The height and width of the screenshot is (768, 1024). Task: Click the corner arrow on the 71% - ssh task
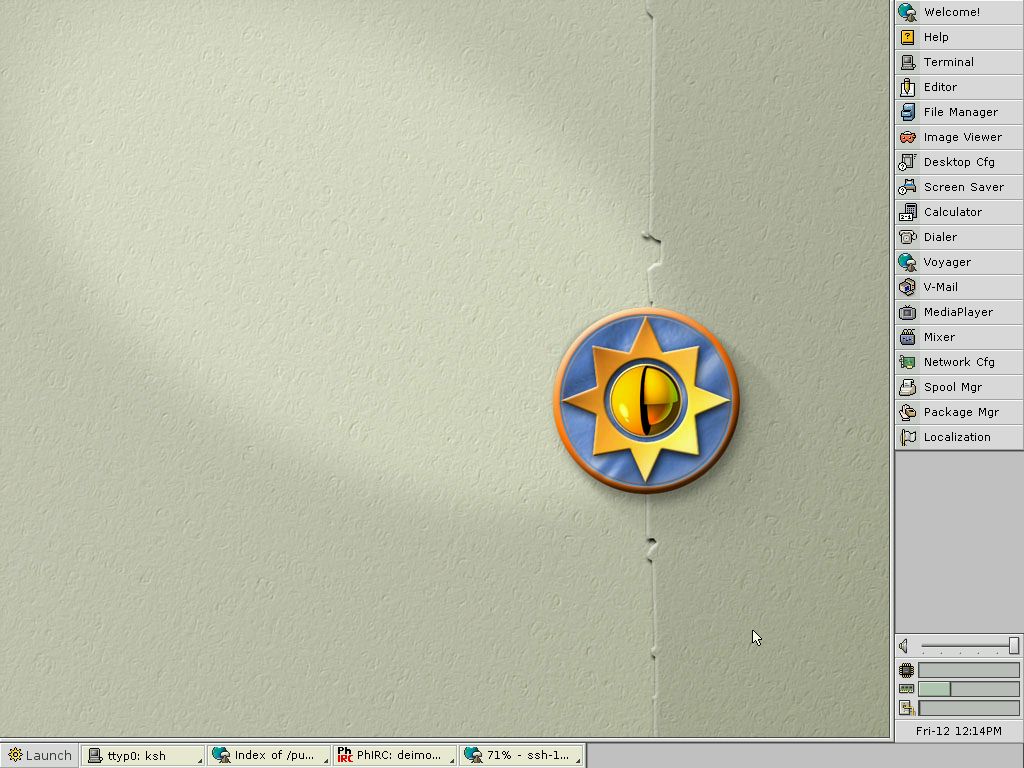[x=578, y=762]
